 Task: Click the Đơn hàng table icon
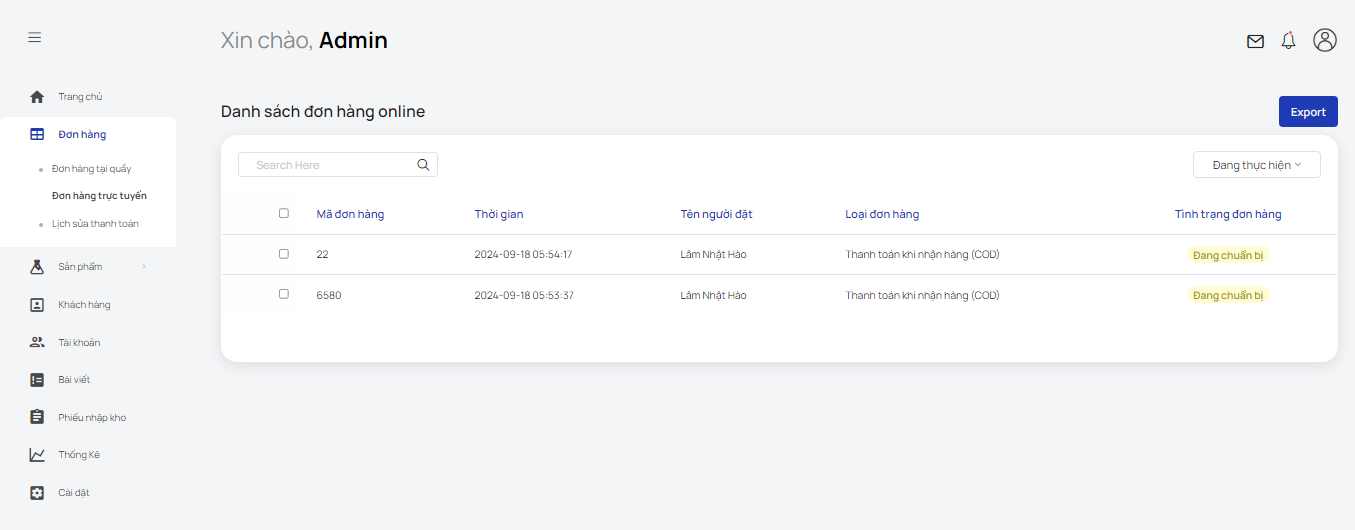pos(37,134)
